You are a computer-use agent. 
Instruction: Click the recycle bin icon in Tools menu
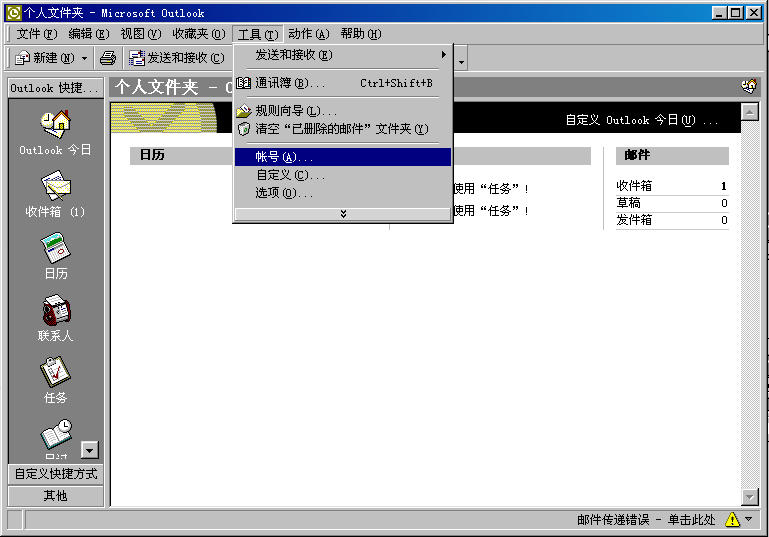point(244,129)
